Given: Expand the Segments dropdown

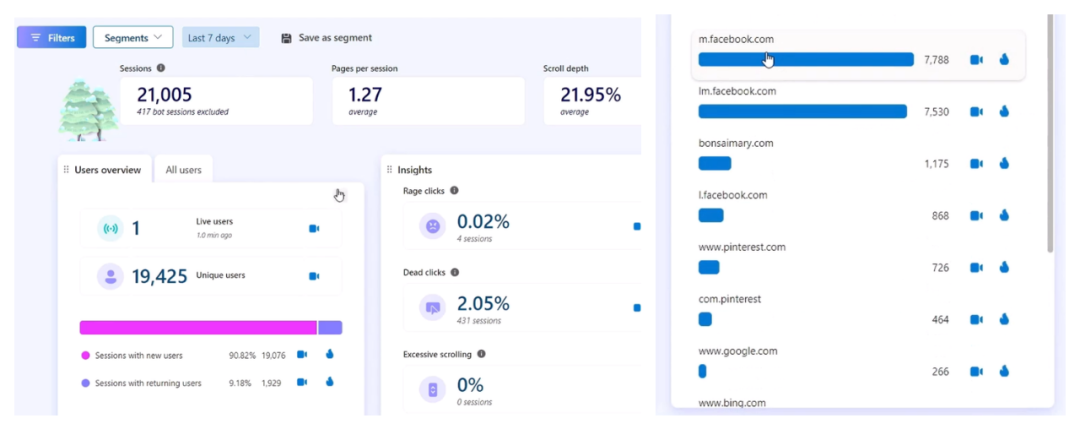Looking at the screenshot, I should pyautogui.click(x=133, y=38).
